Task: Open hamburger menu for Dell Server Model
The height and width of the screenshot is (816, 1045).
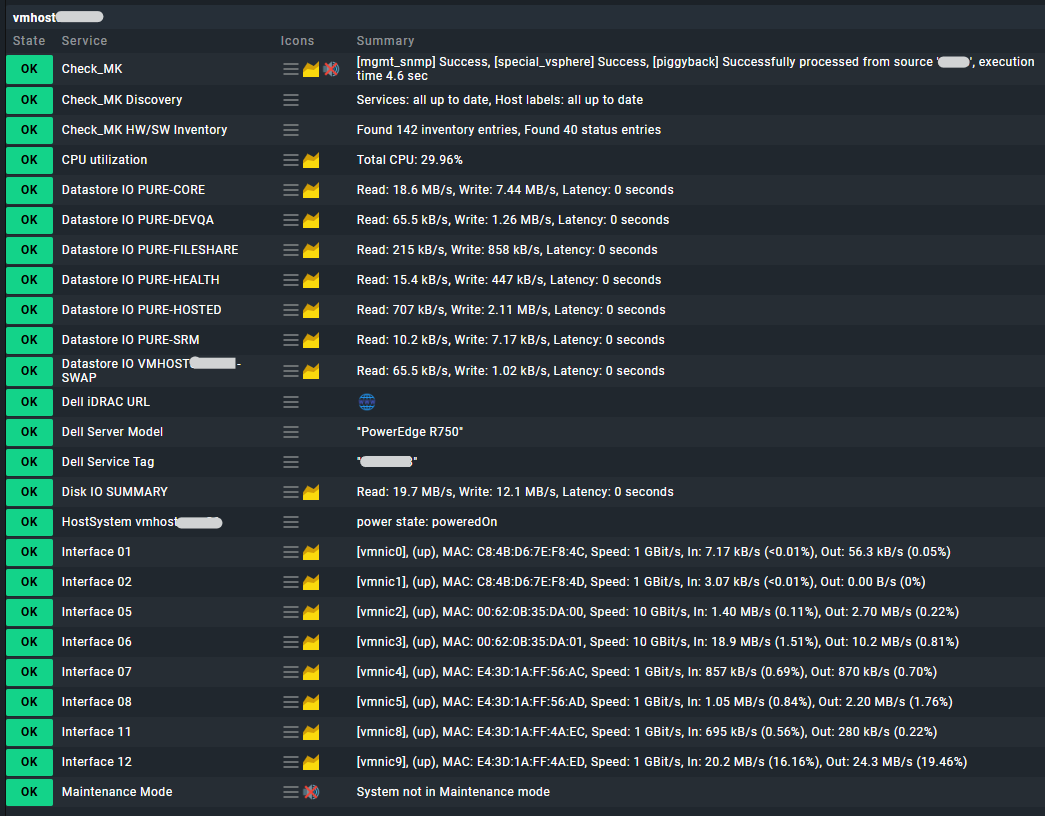Action: (x=291, y=432)
